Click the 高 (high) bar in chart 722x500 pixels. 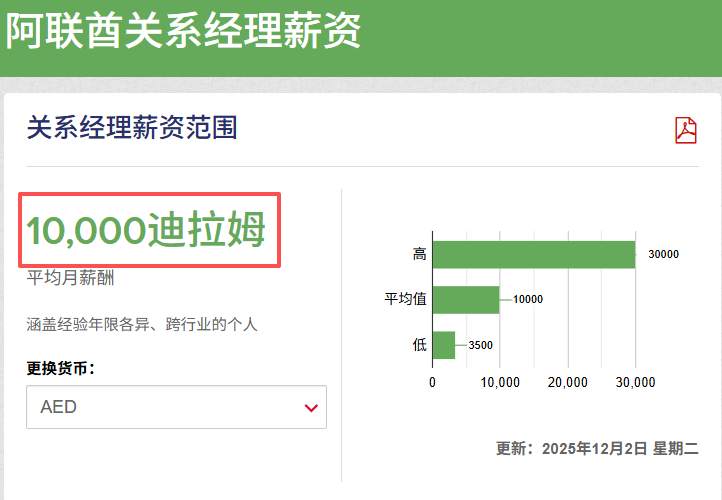pos(534,254)
